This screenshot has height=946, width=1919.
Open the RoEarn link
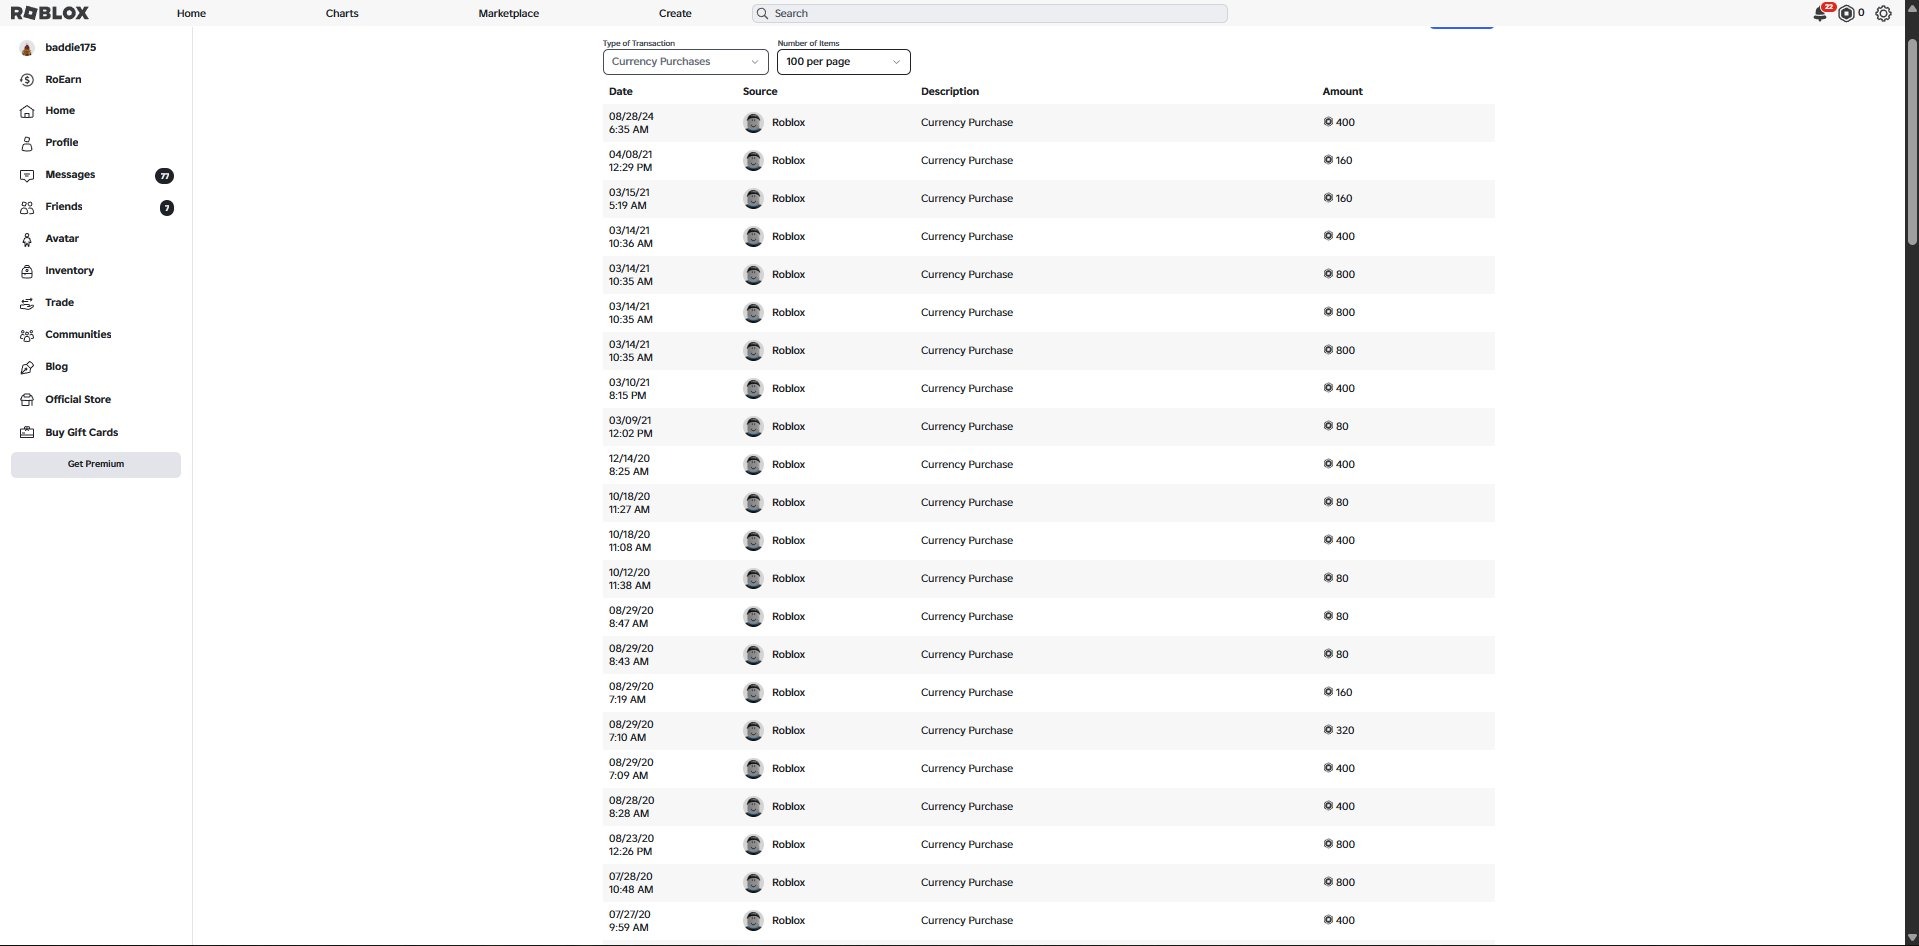point(63,80)
